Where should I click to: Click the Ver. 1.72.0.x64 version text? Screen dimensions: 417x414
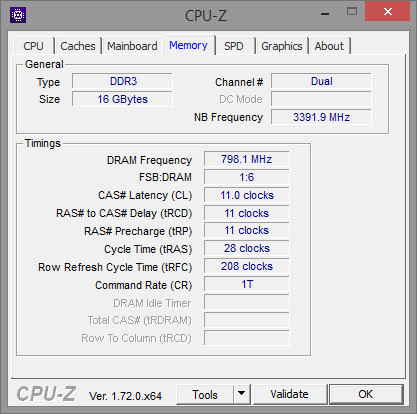125,396
